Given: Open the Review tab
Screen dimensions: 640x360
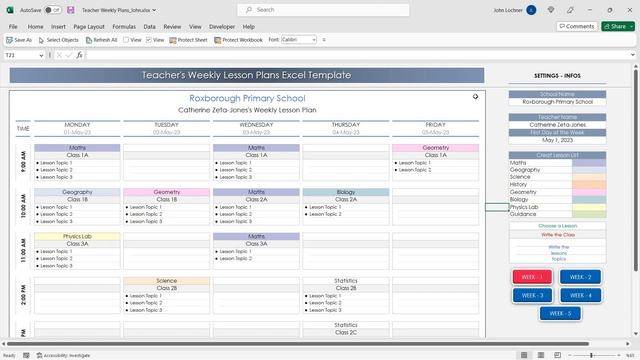Looking at the screenshot, I should tap(172, 27).
